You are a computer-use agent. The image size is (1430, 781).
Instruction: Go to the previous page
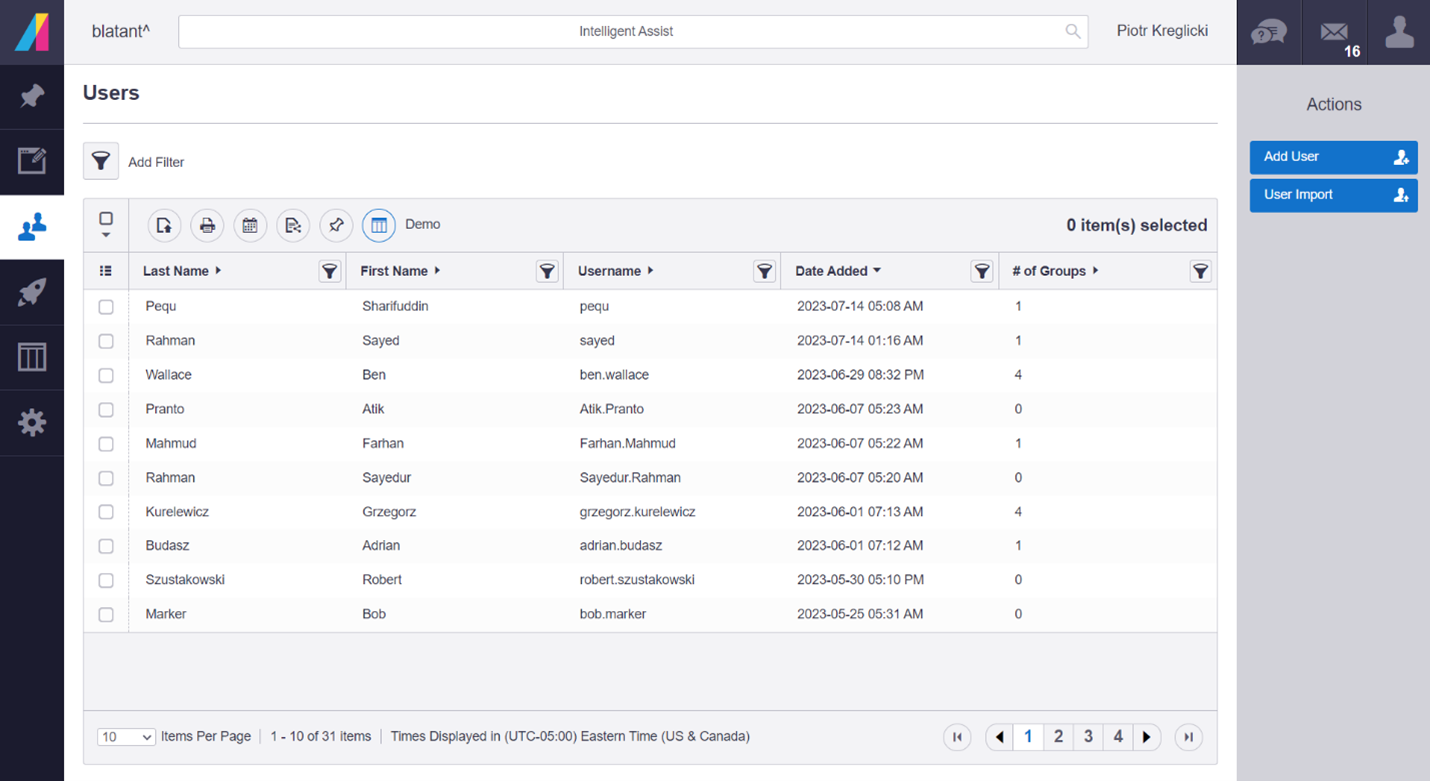click(999, 737)
